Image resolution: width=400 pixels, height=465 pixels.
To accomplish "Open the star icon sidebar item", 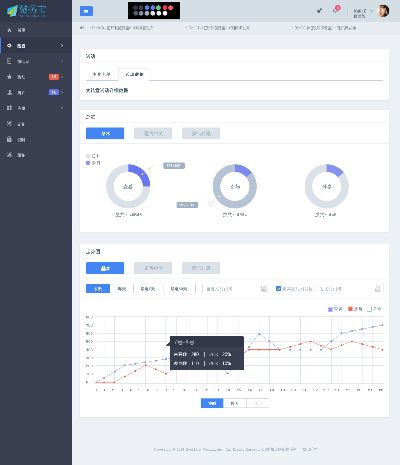I will click(x=36, y=77).
